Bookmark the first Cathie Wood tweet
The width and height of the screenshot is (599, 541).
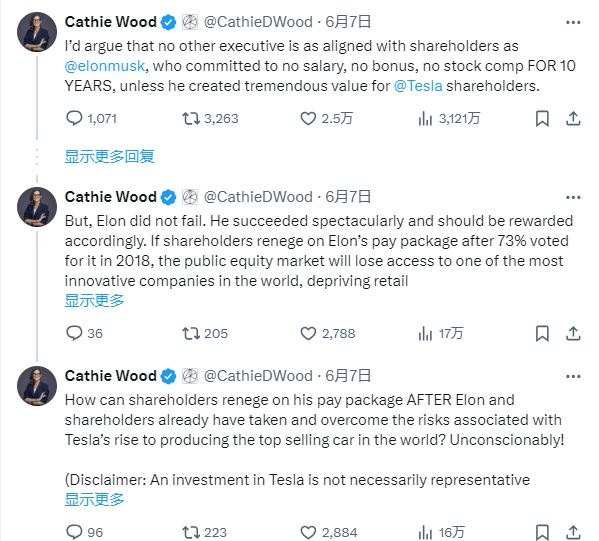(x=542, y=119)
